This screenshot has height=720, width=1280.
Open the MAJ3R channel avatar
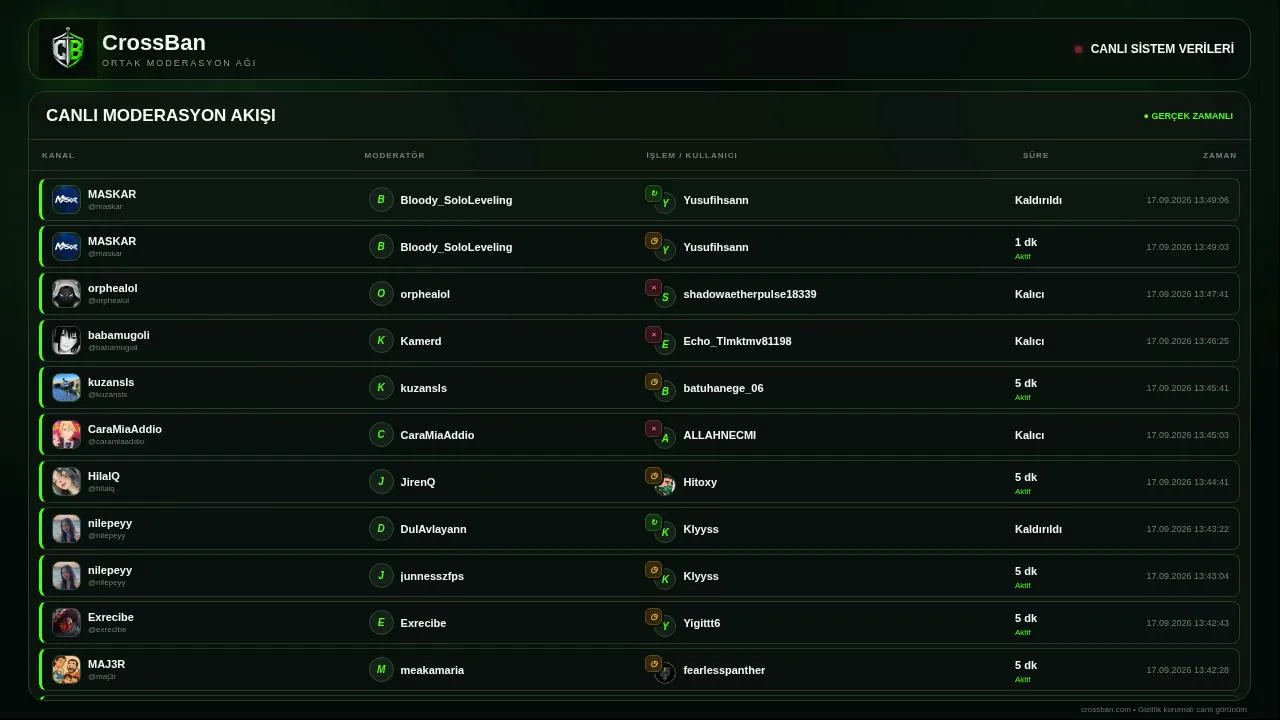pos(66,669)
